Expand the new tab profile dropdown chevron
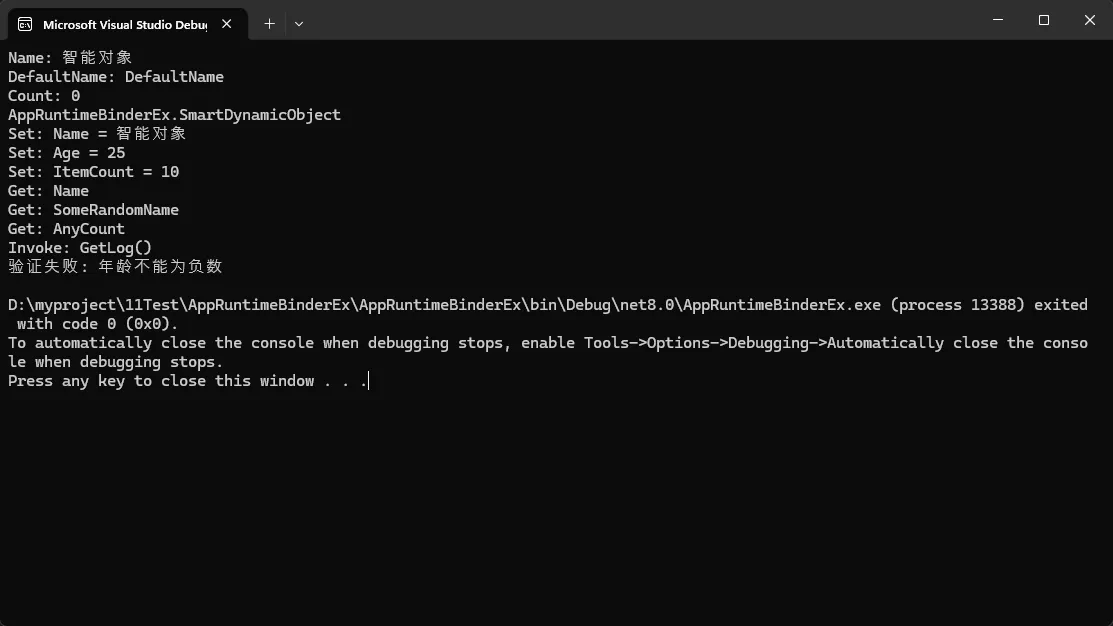The height and width of the screenshot is (626, 1113). [x=299, y=23]
